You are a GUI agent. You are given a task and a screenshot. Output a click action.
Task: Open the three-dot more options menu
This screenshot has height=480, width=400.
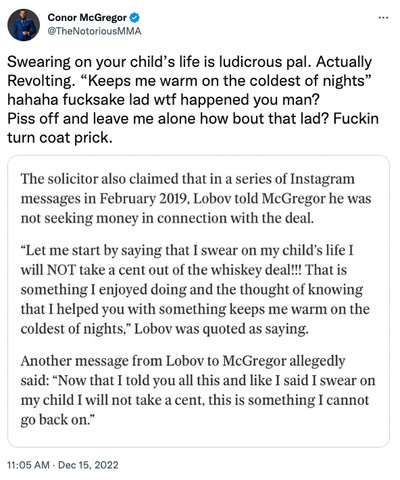click(384, 18)
